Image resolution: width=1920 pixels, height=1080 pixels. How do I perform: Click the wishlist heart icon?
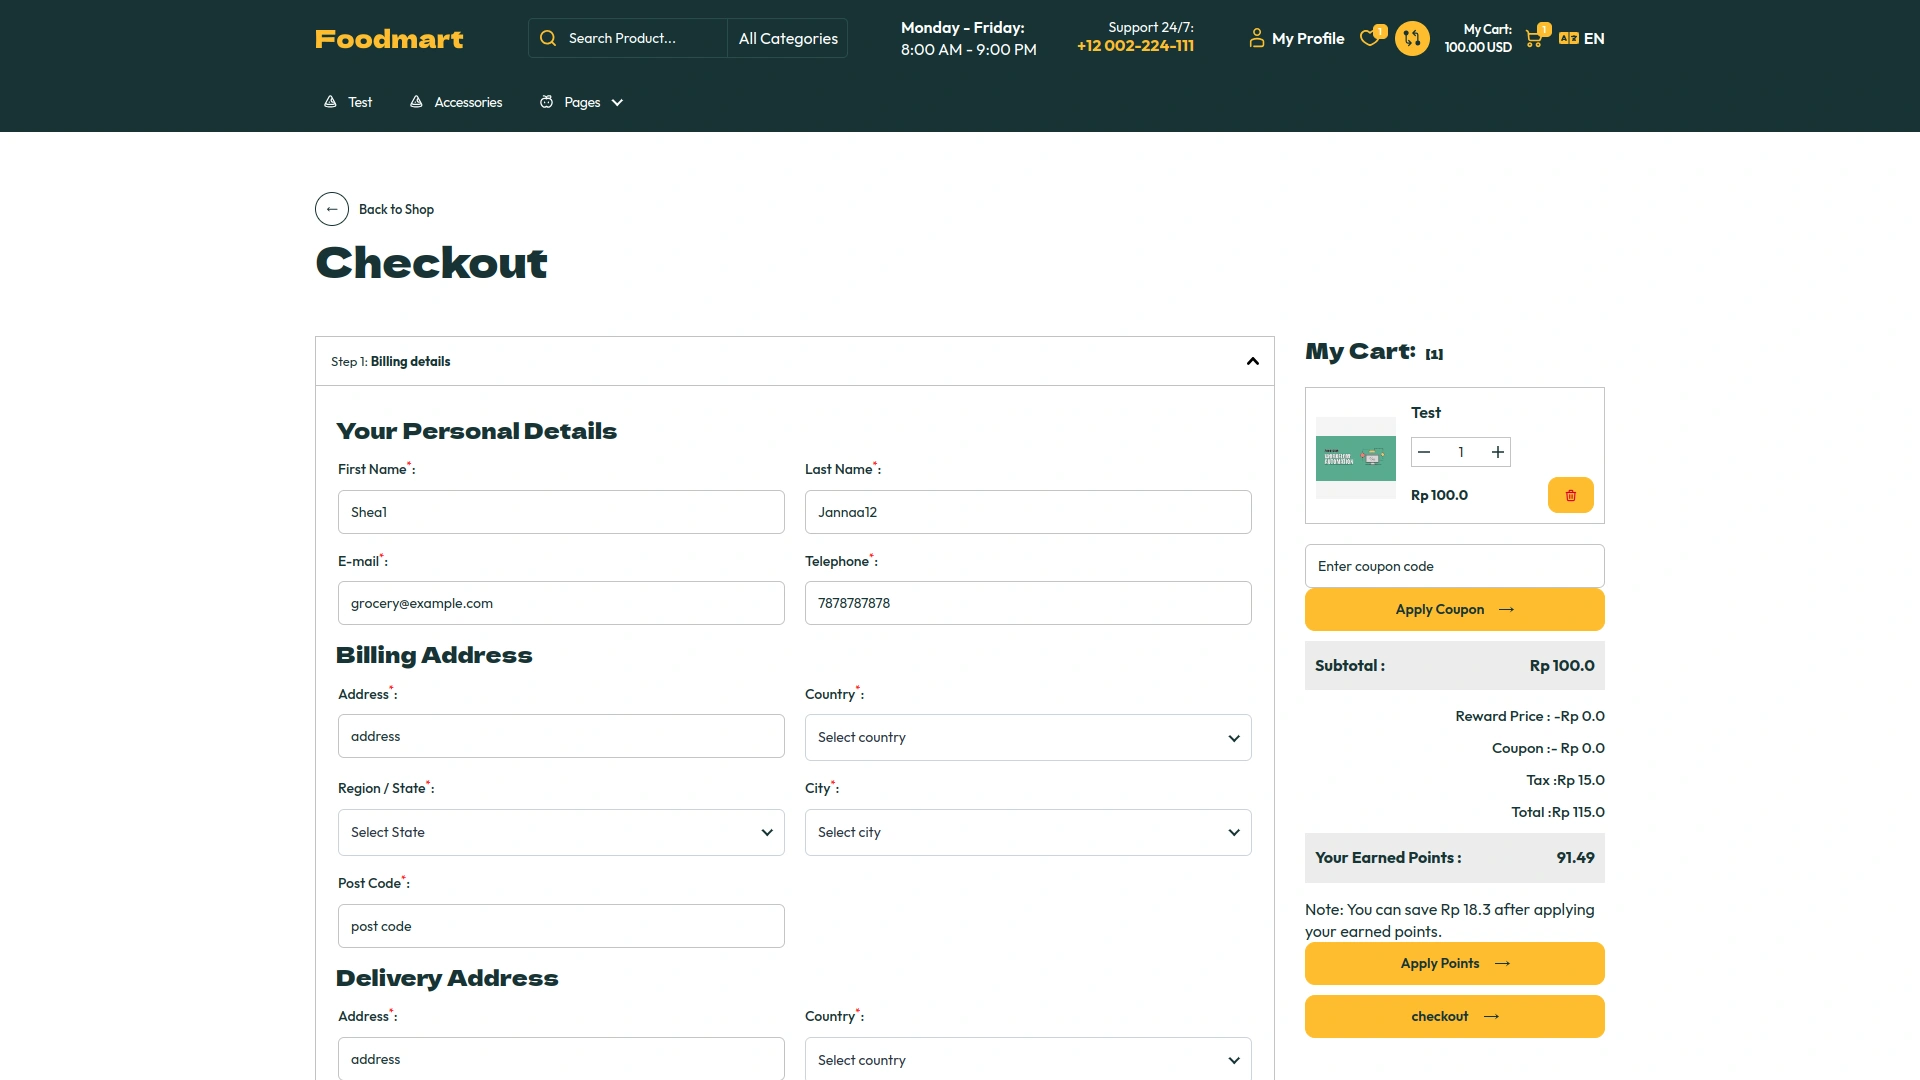[x=1370, y=39]
